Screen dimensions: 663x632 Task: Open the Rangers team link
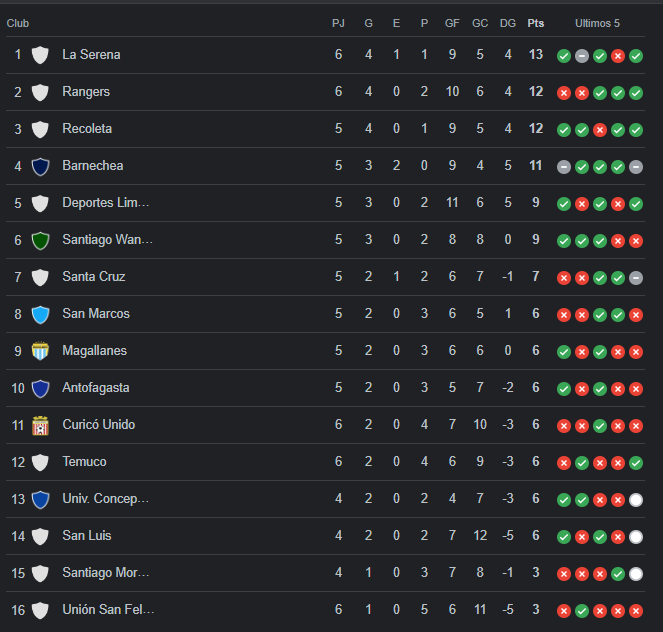coord(86,92)
